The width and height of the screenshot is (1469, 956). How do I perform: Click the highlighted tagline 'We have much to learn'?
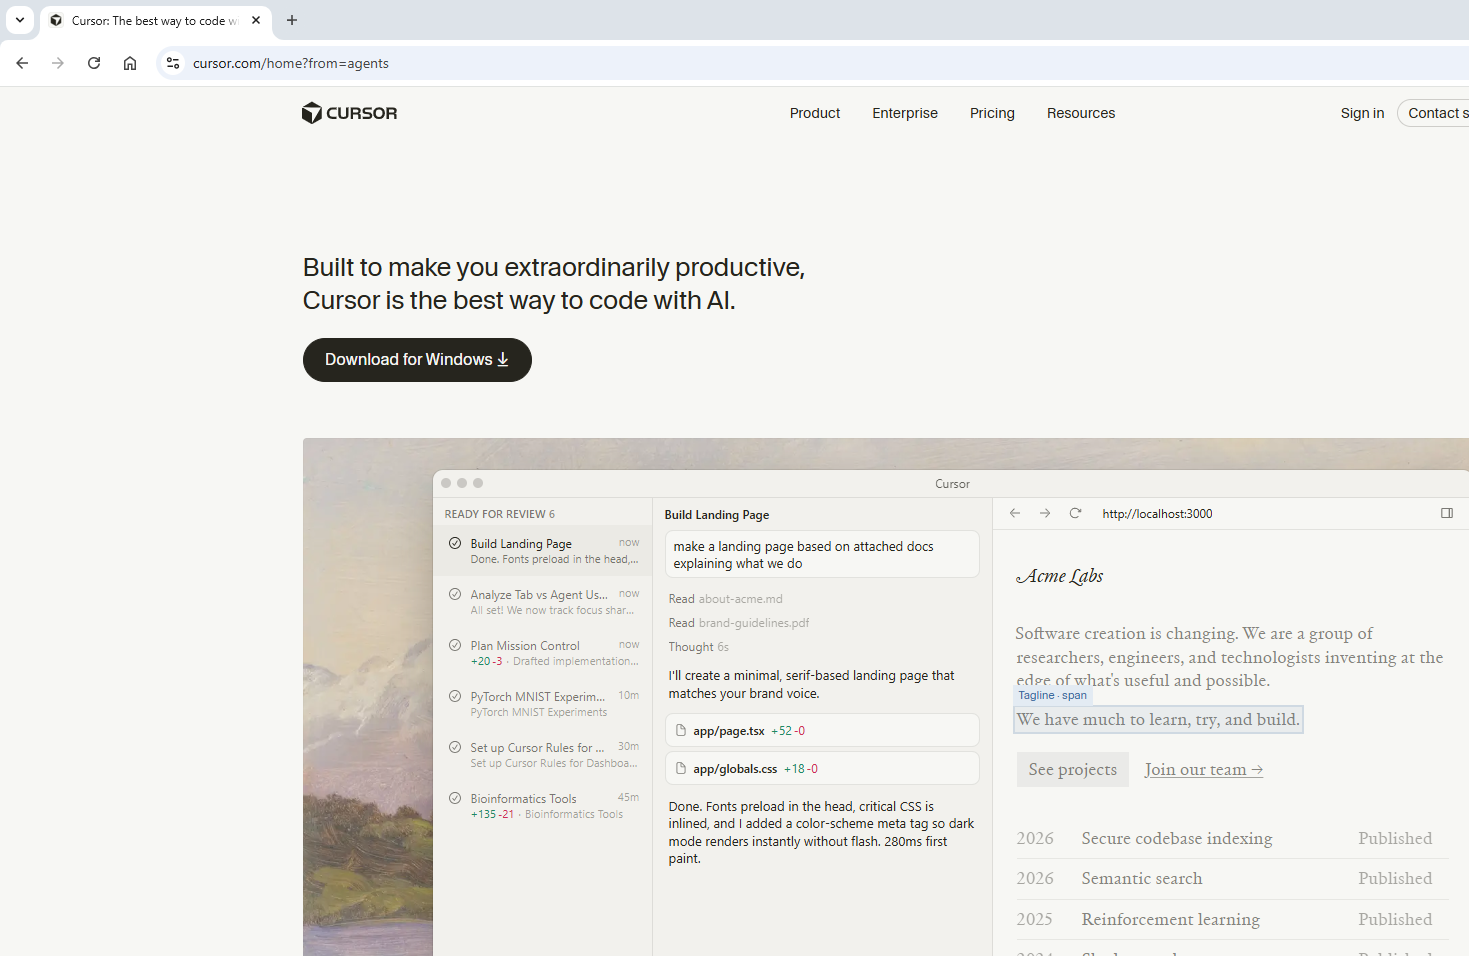click(x=1158, y=720)
